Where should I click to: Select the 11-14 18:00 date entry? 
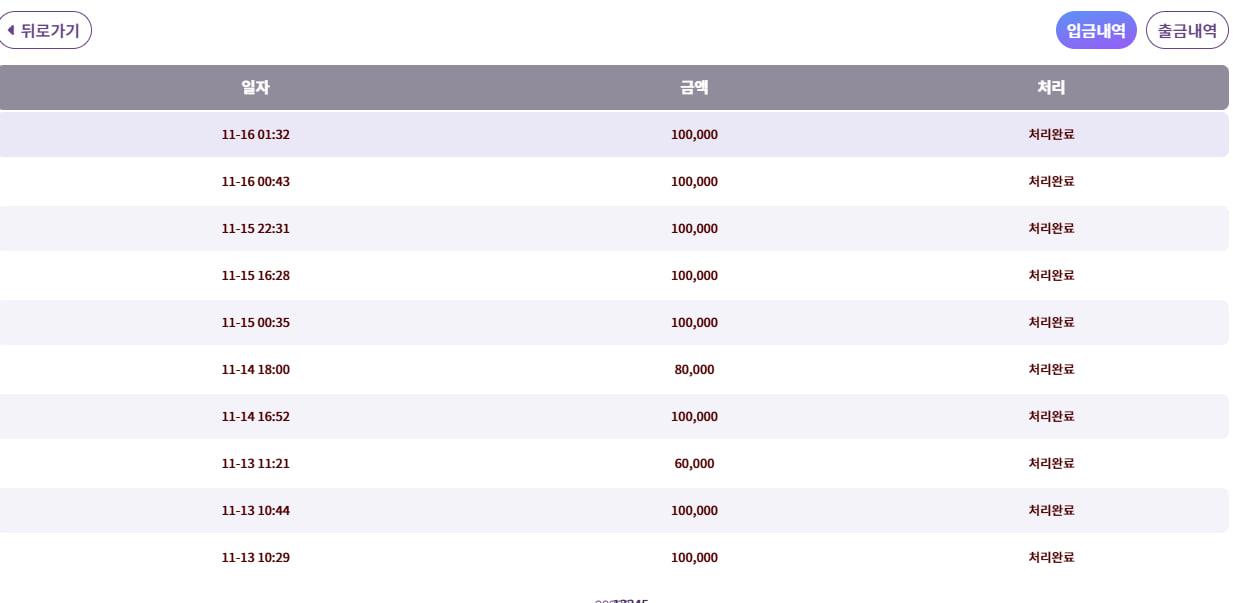click(x=255, y=370)
